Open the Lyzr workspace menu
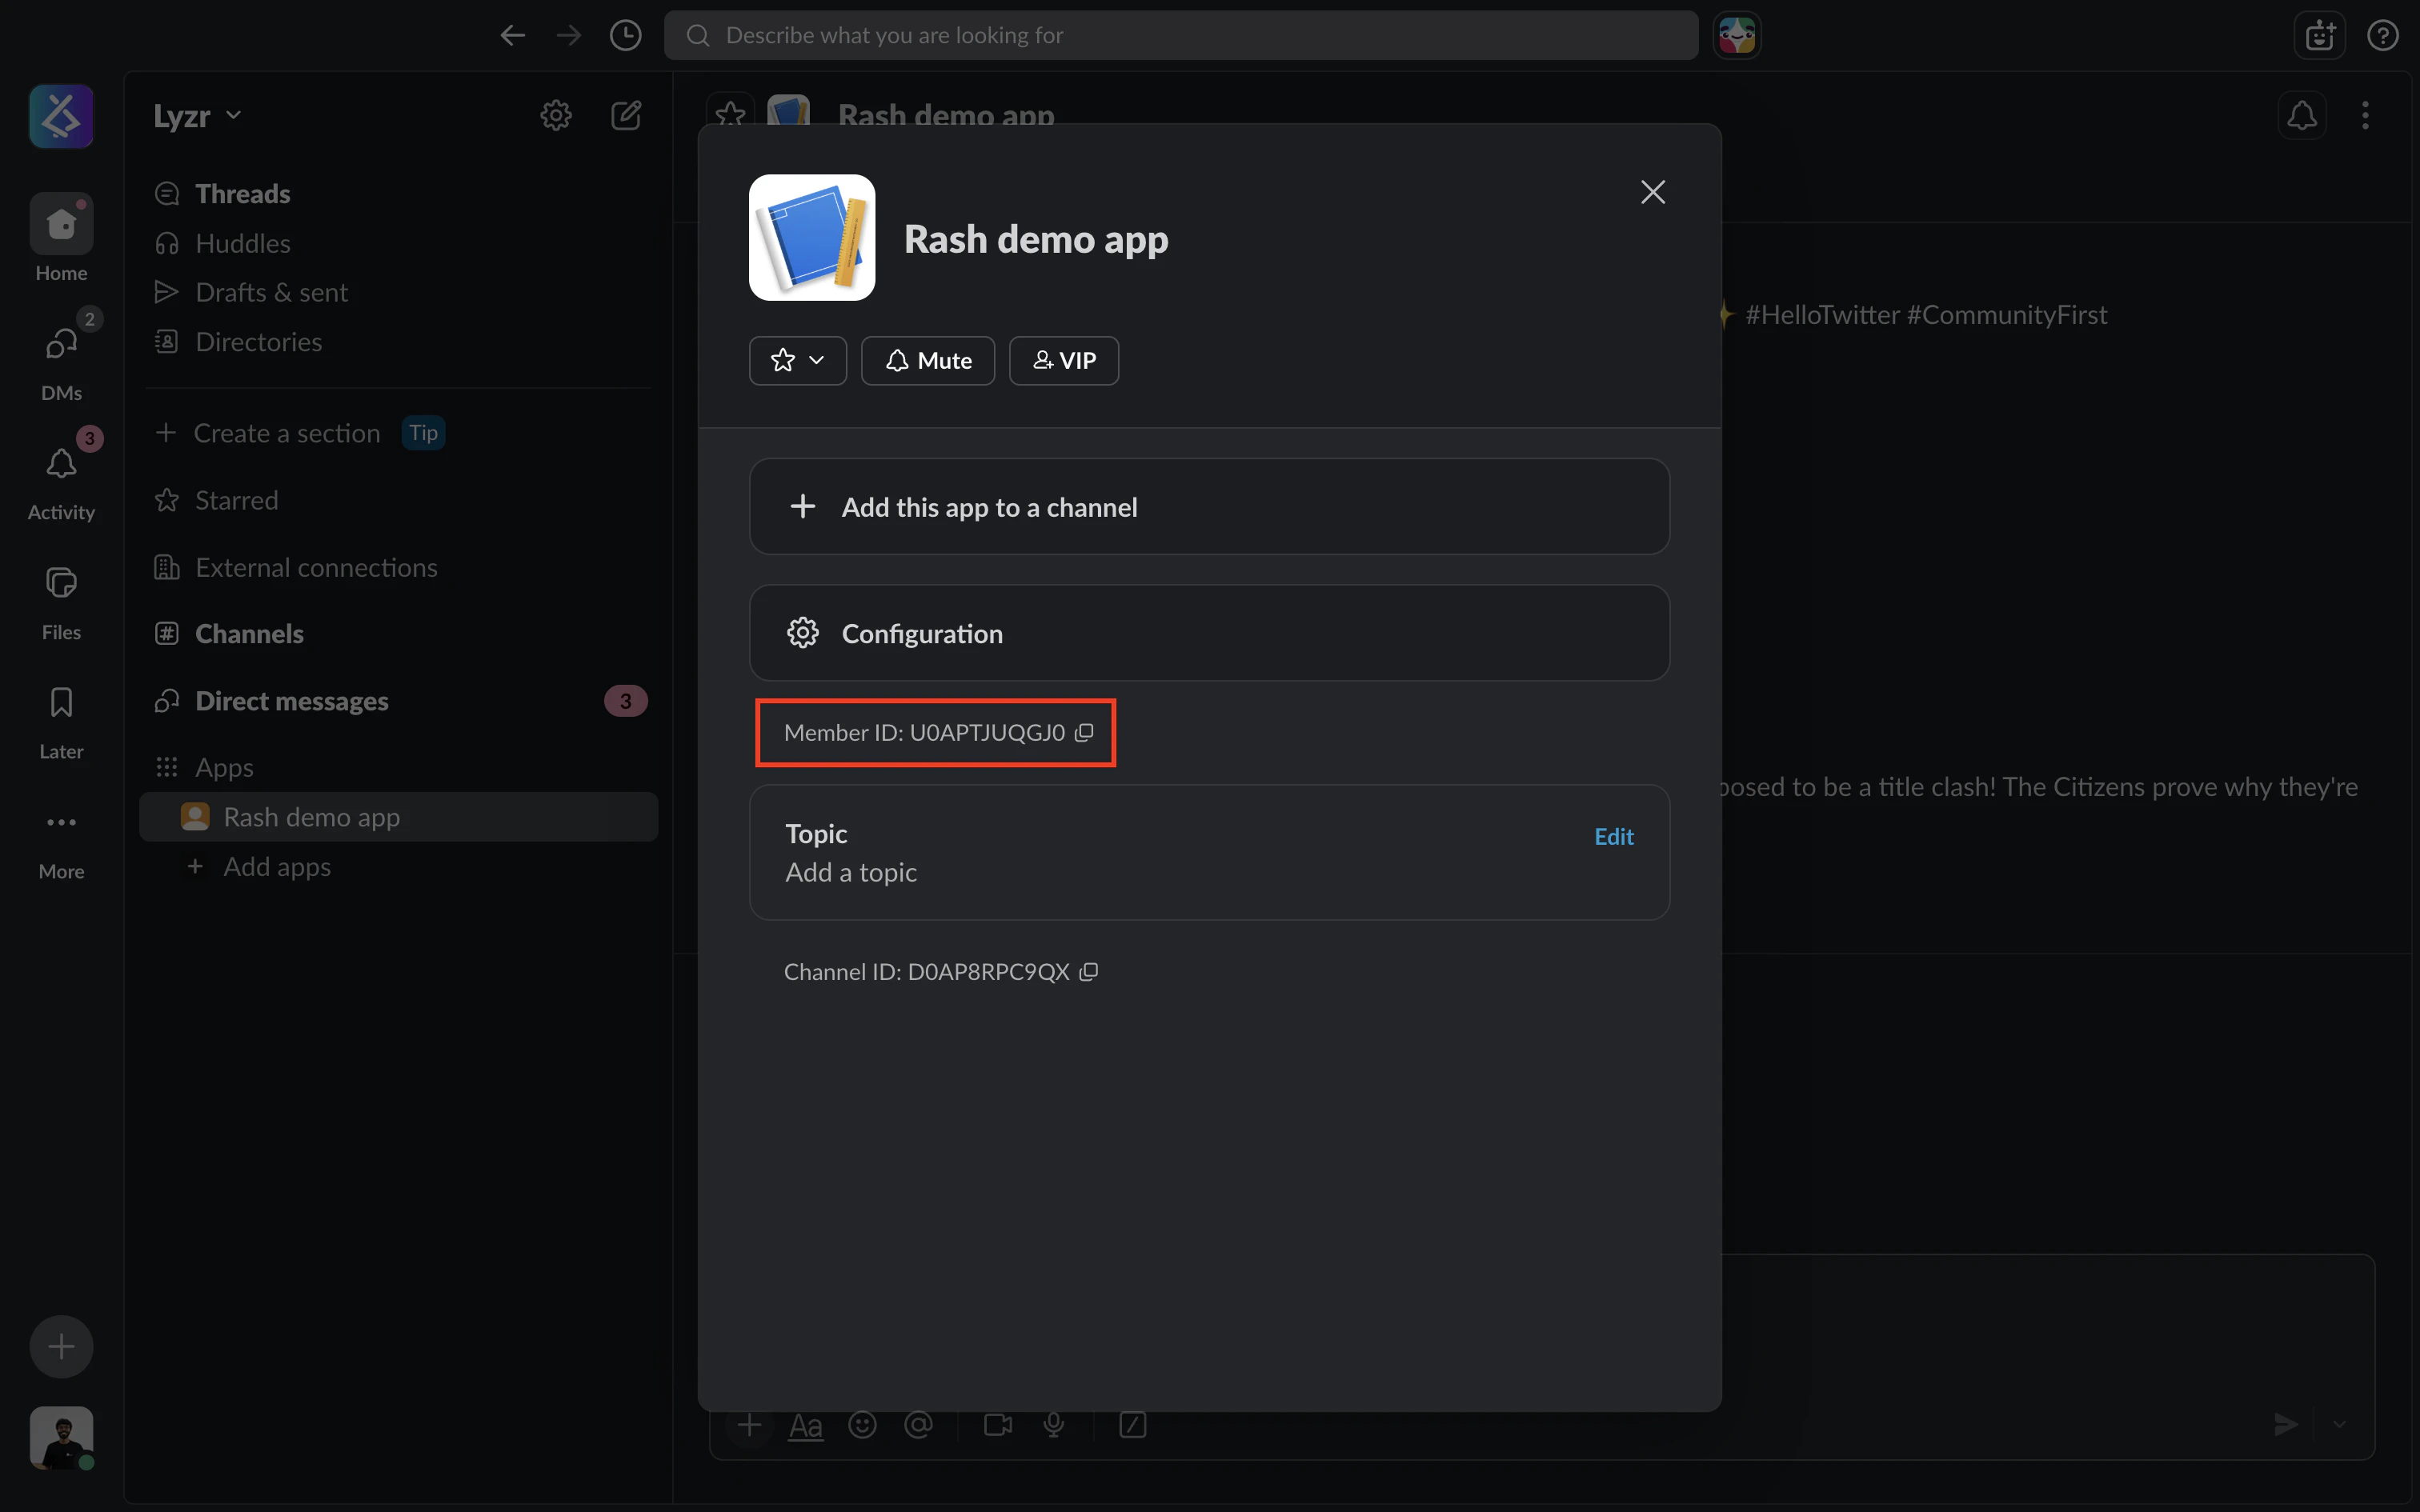 [197, 116]
